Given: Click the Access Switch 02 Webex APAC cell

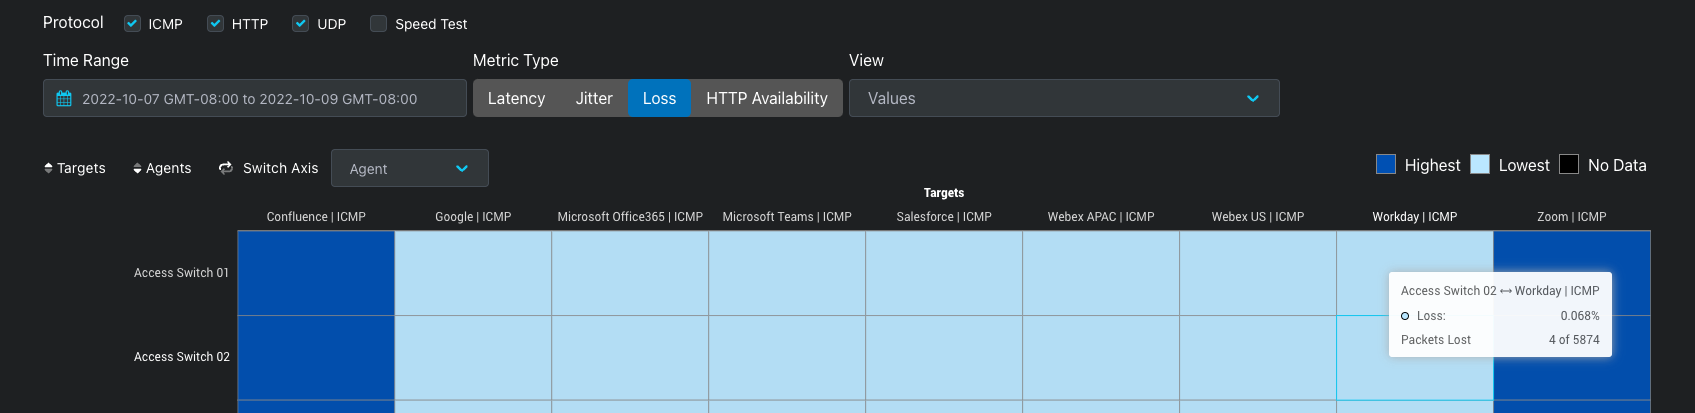Looking at the screenshot, I should coord(1101,358).
